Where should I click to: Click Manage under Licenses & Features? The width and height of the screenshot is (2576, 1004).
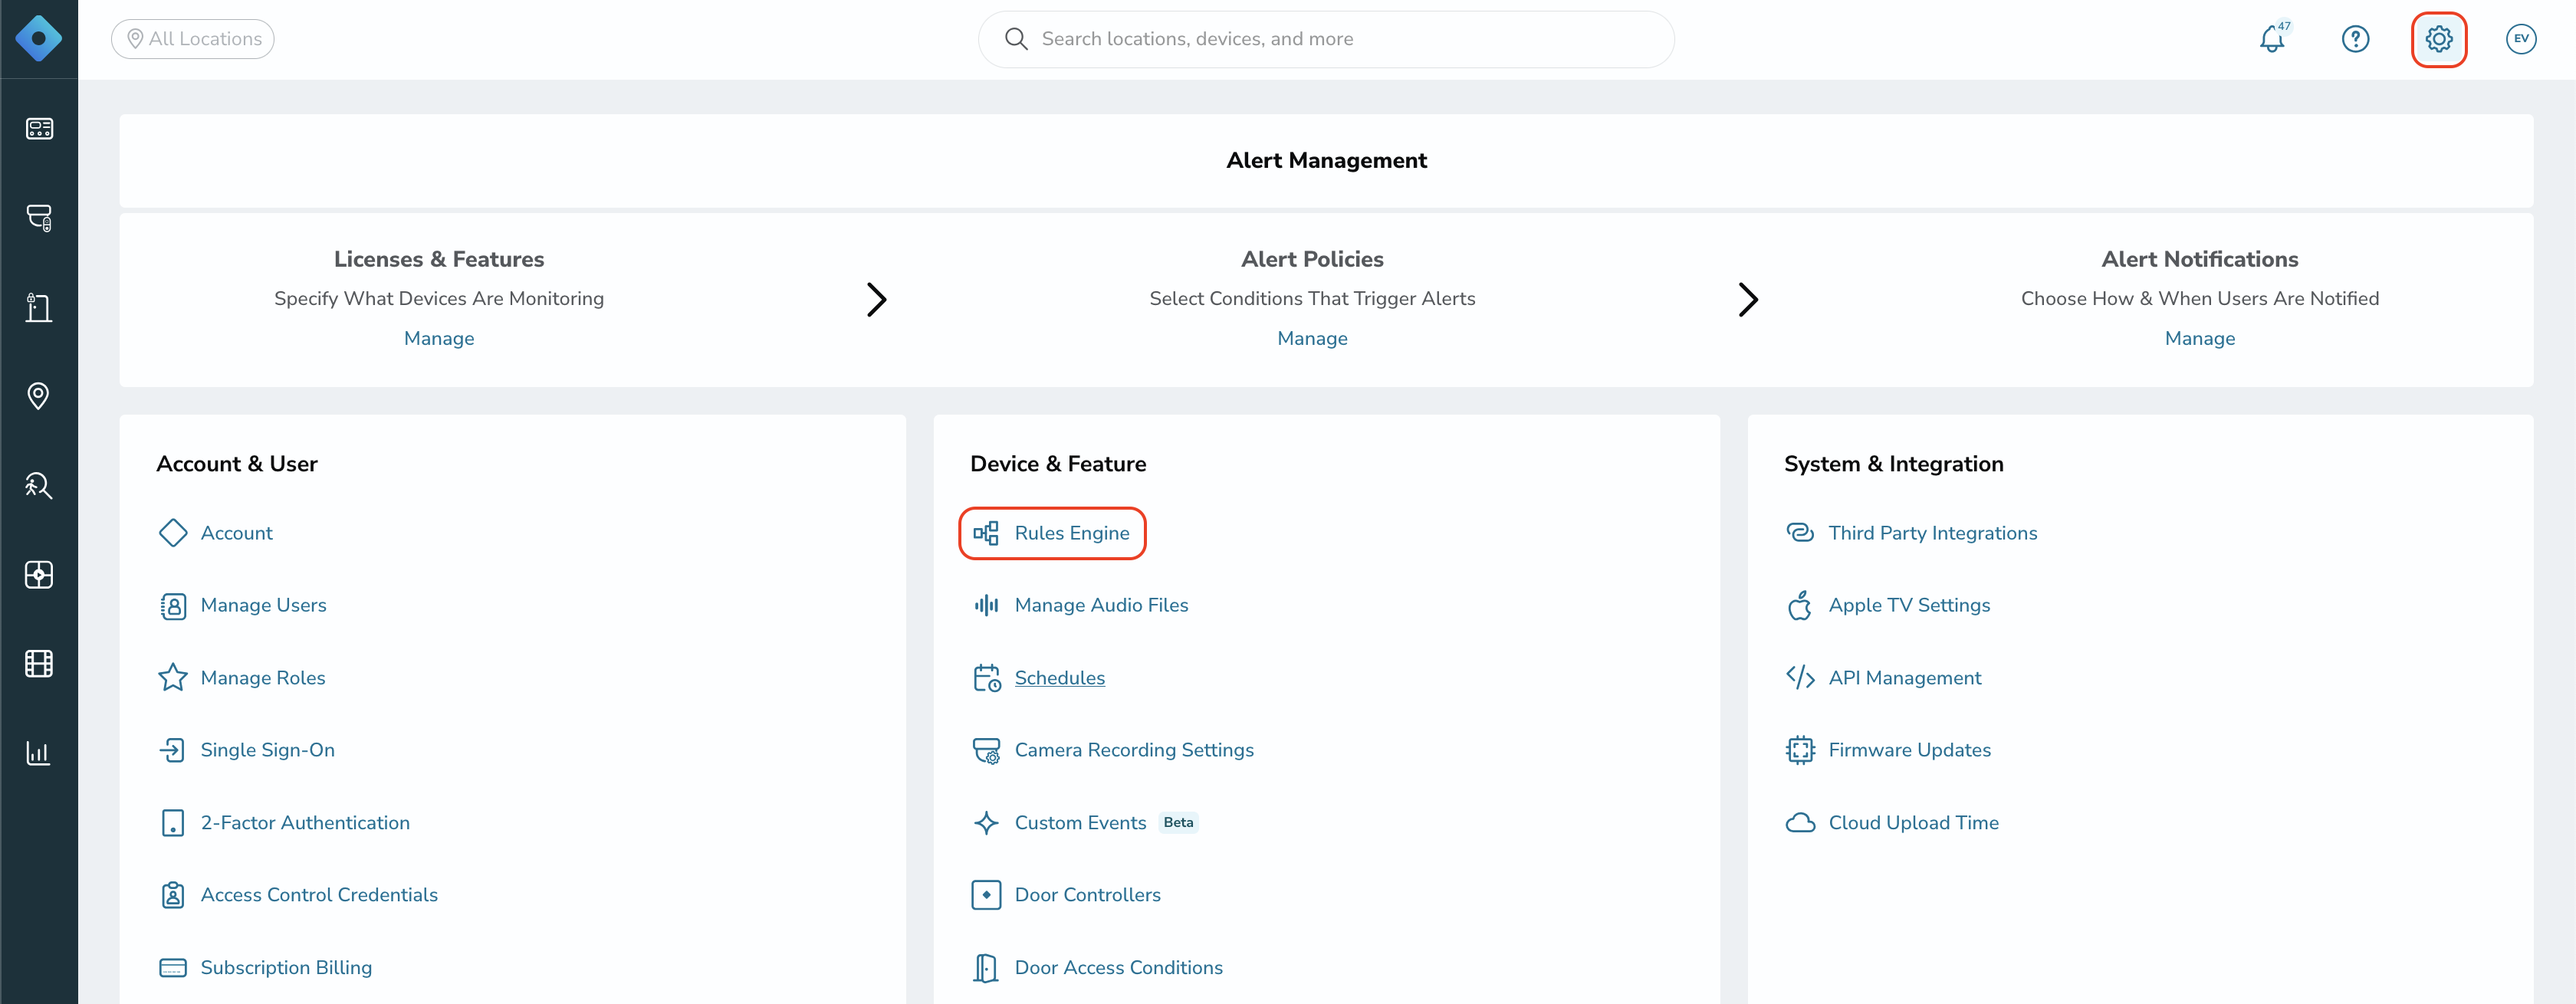[439, 338]
